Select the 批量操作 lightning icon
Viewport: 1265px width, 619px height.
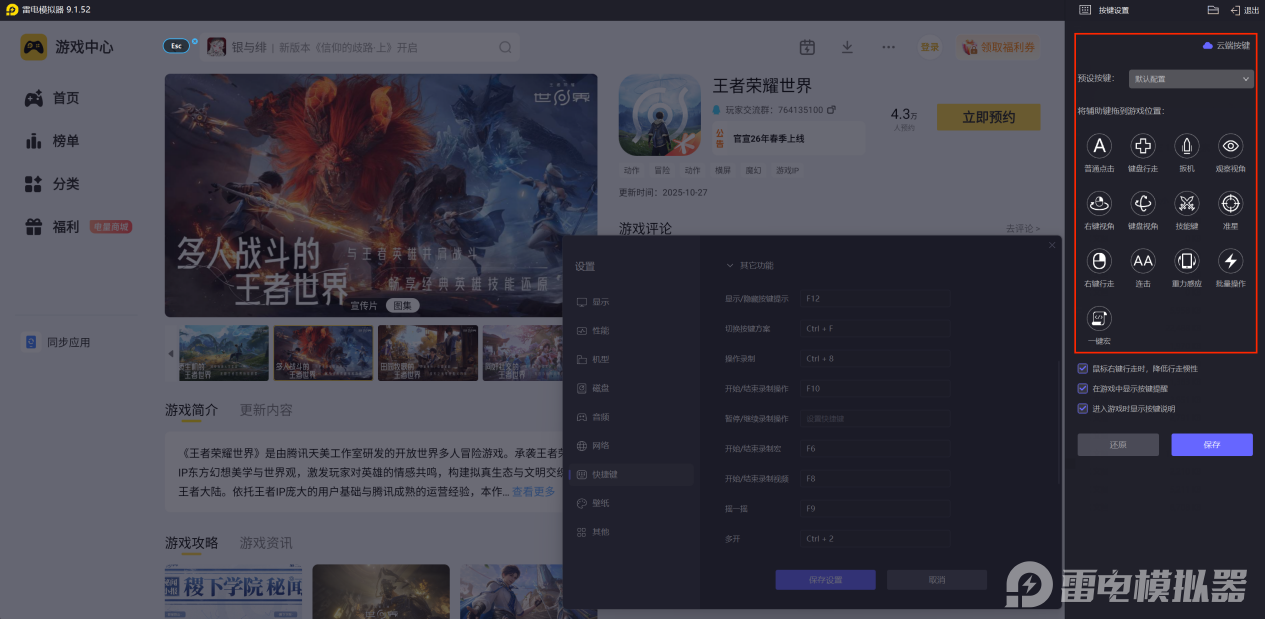(x=1230, y=262)
